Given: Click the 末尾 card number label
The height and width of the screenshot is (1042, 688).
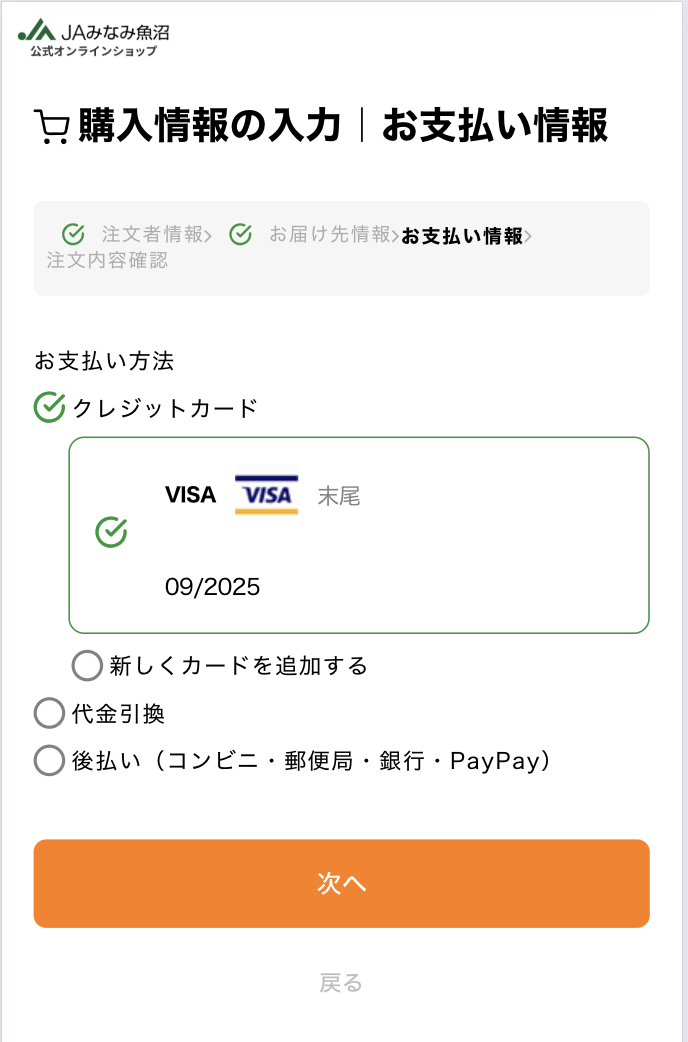Looking at the screenshot, I should pos(339,495).
